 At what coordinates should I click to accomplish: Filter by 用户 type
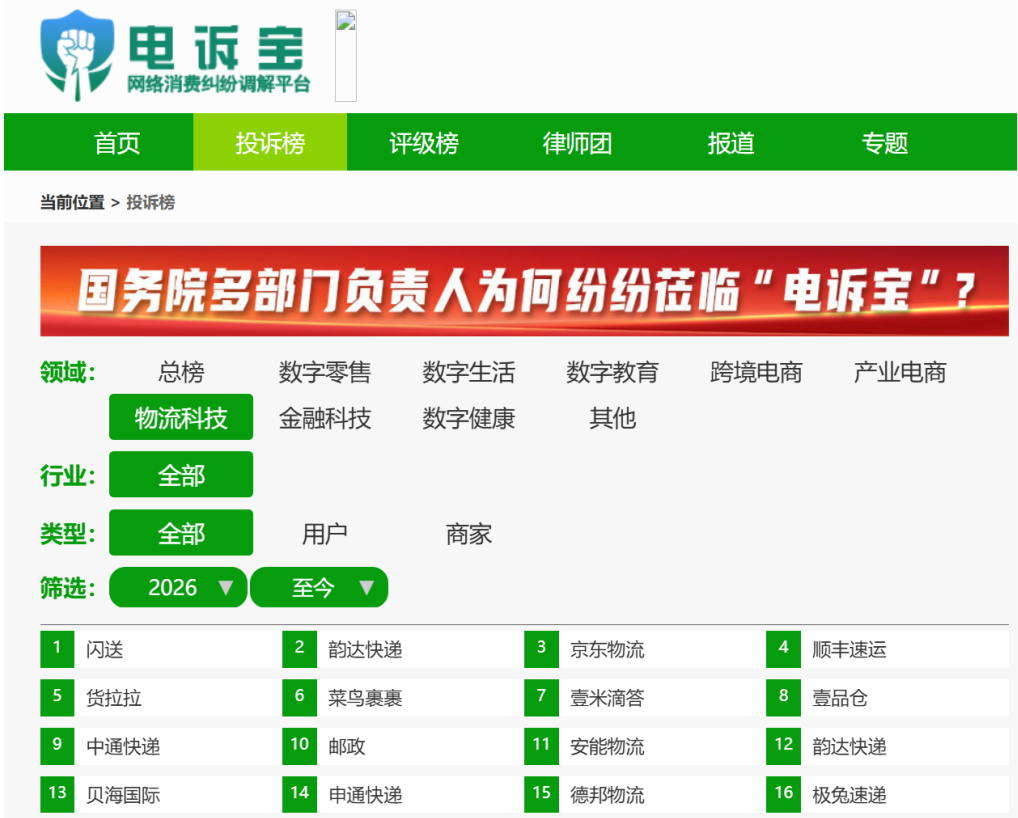pyautogui.click(x=325, y=534)
